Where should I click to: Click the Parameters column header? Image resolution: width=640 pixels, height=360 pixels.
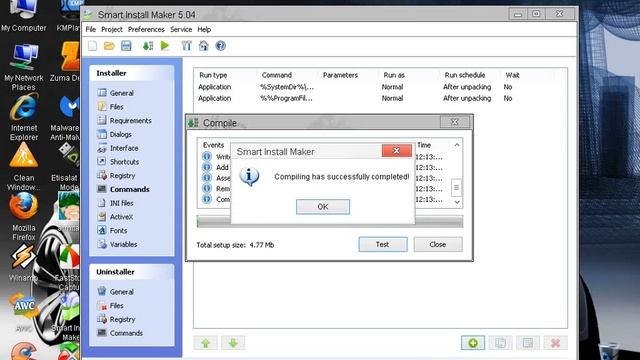point(340,75)
